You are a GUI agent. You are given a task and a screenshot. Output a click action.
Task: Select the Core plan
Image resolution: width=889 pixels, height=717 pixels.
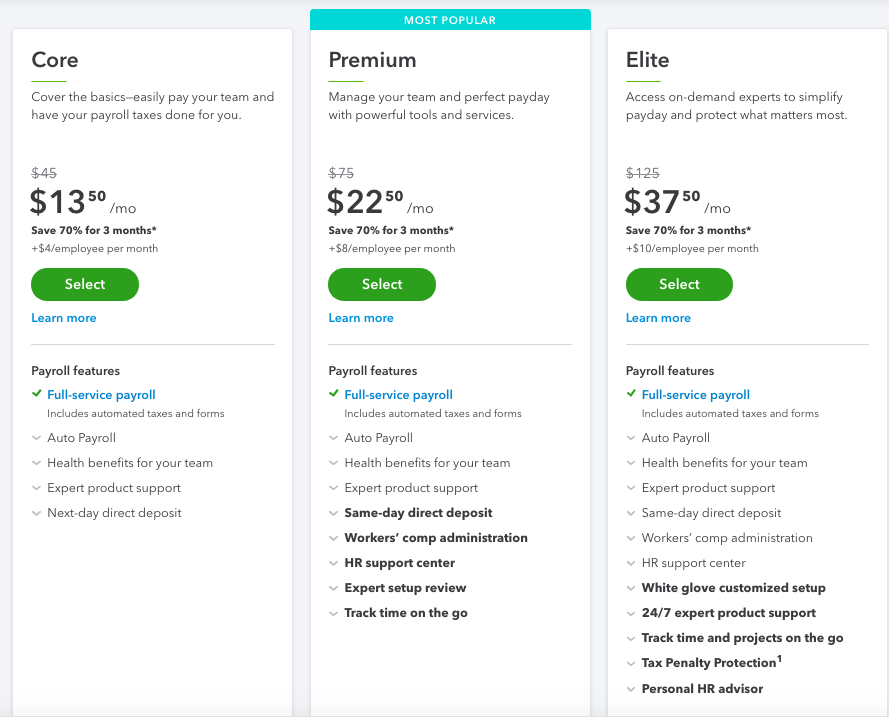[84, 284]
